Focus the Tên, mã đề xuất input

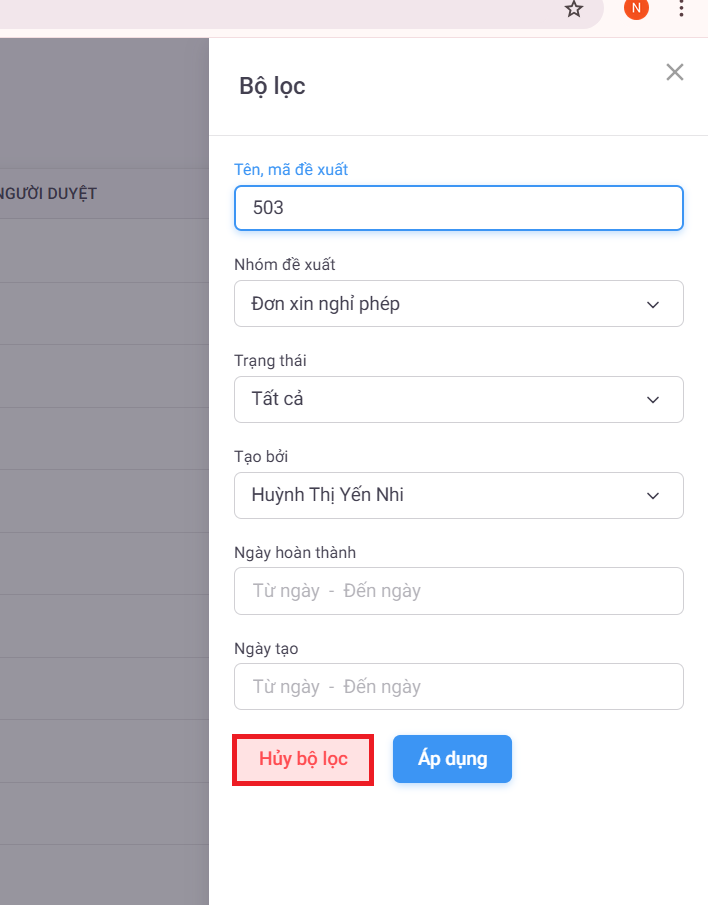click(x=458, y=208)
